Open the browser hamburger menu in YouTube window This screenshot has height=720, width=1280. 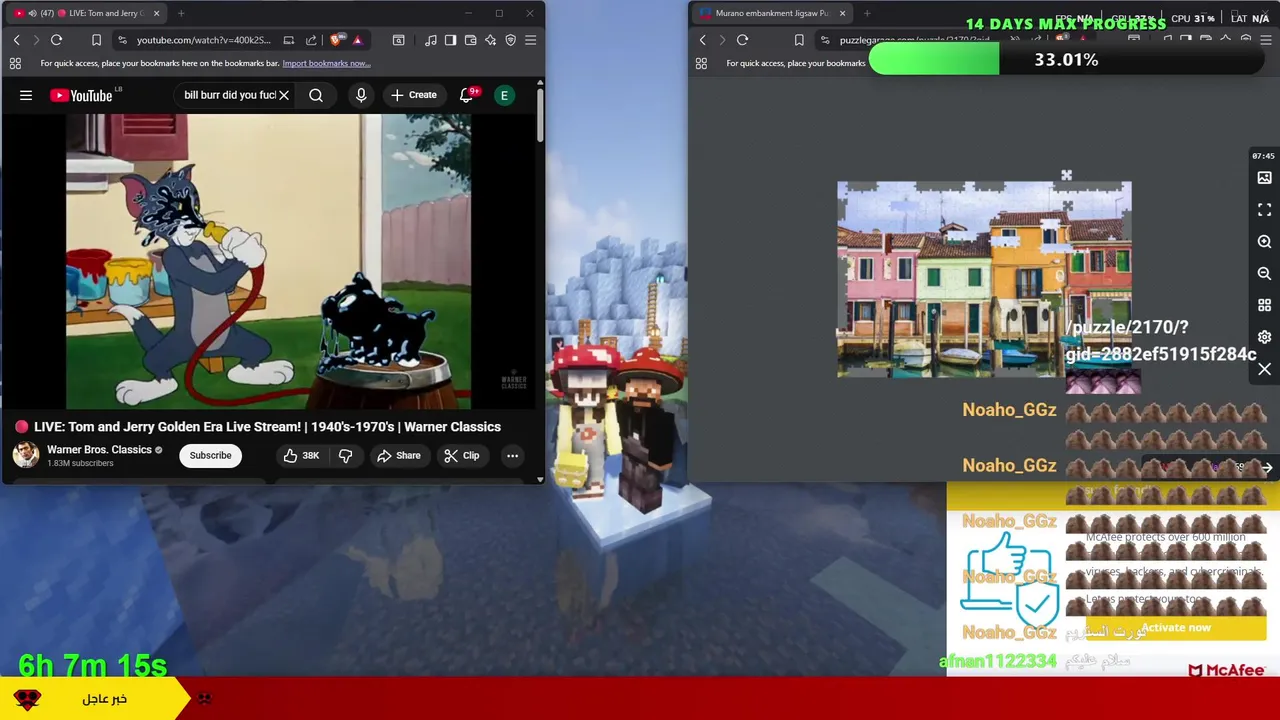[530, 40]
